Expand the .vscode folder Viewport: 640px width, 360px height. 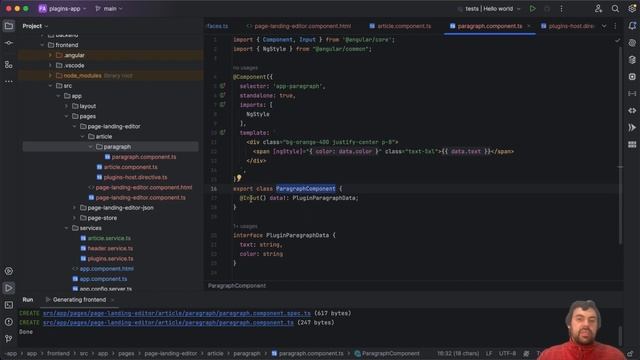coord(51,65)
